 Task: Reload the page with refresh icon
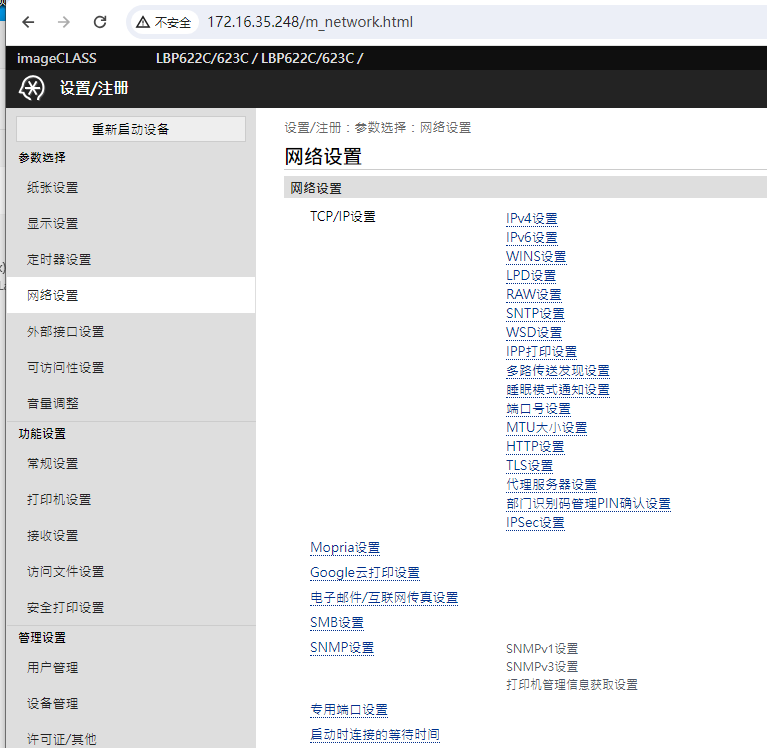point(100,22)
